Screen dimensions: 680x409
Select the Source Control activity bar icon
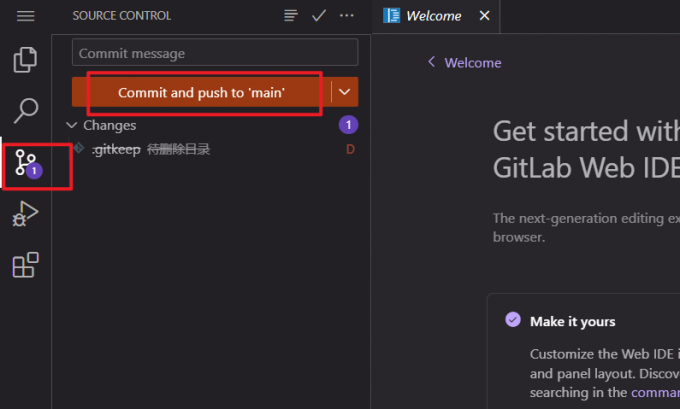click(27, 164)
